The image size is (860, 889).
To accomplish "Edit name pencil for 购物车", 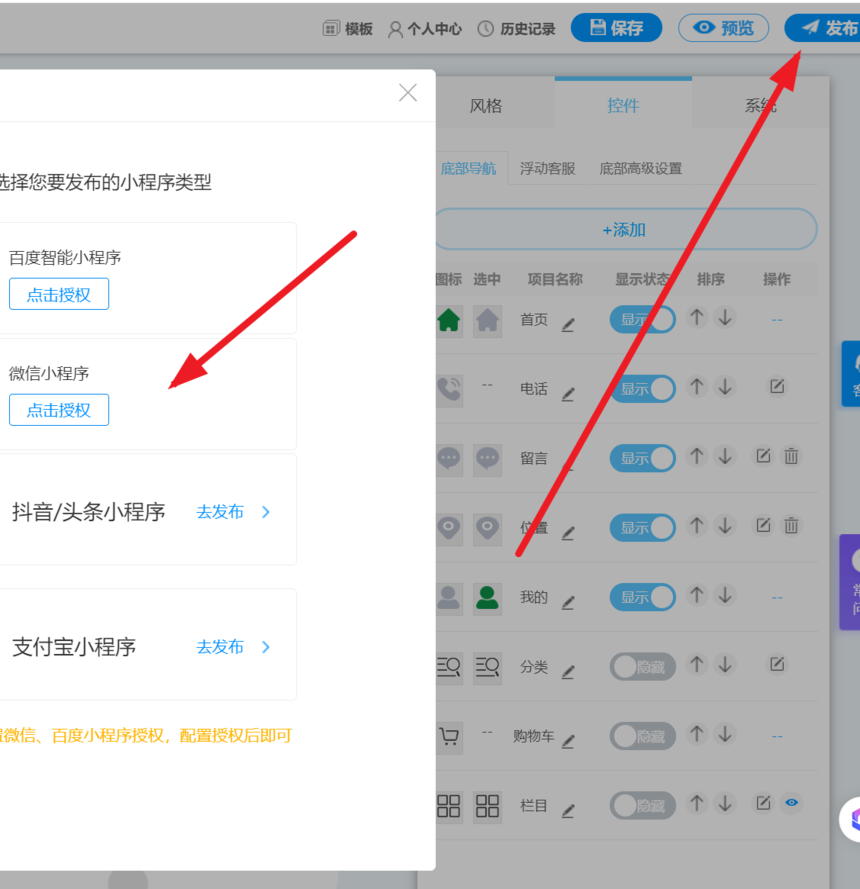I will [x=568, y=742].
